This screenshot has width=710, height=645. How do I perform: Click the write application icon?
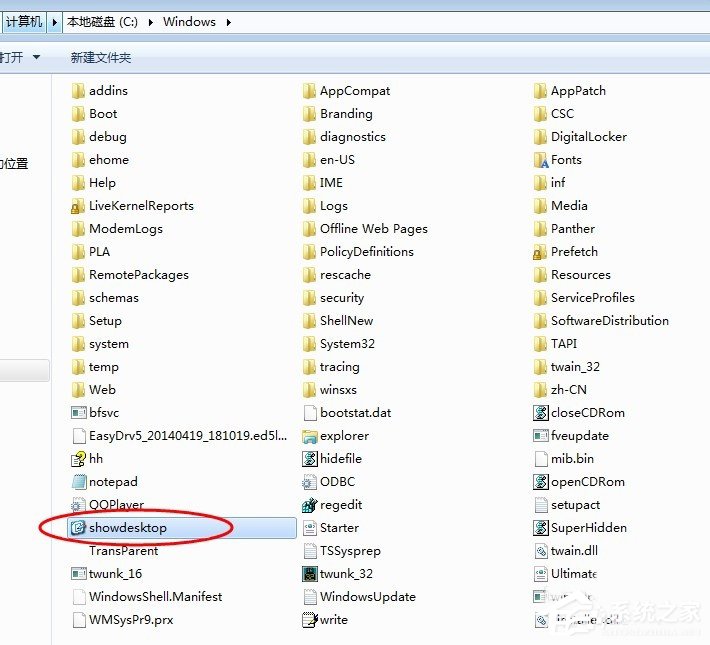click(310, 620)
